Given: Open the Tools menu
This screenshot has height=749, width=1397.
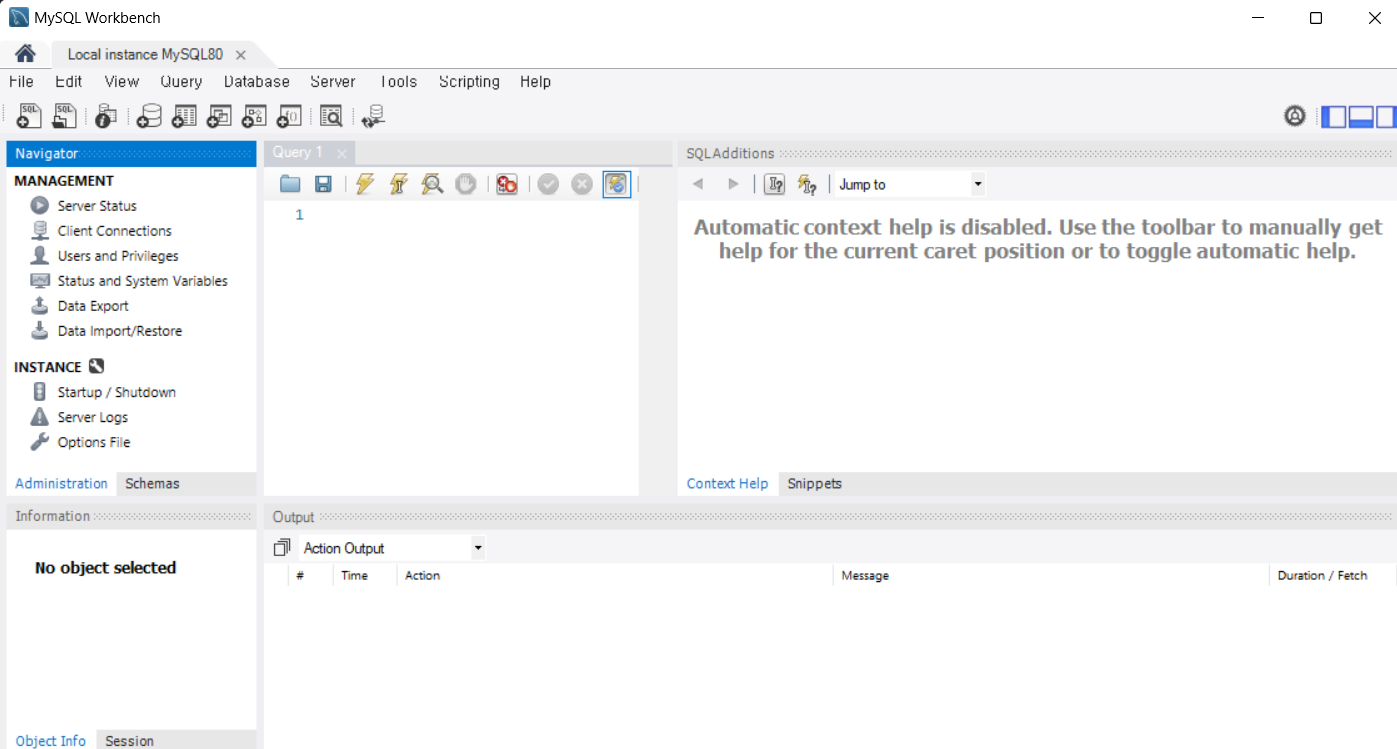Looking at the screenshot, I should [x=398, y=82].
